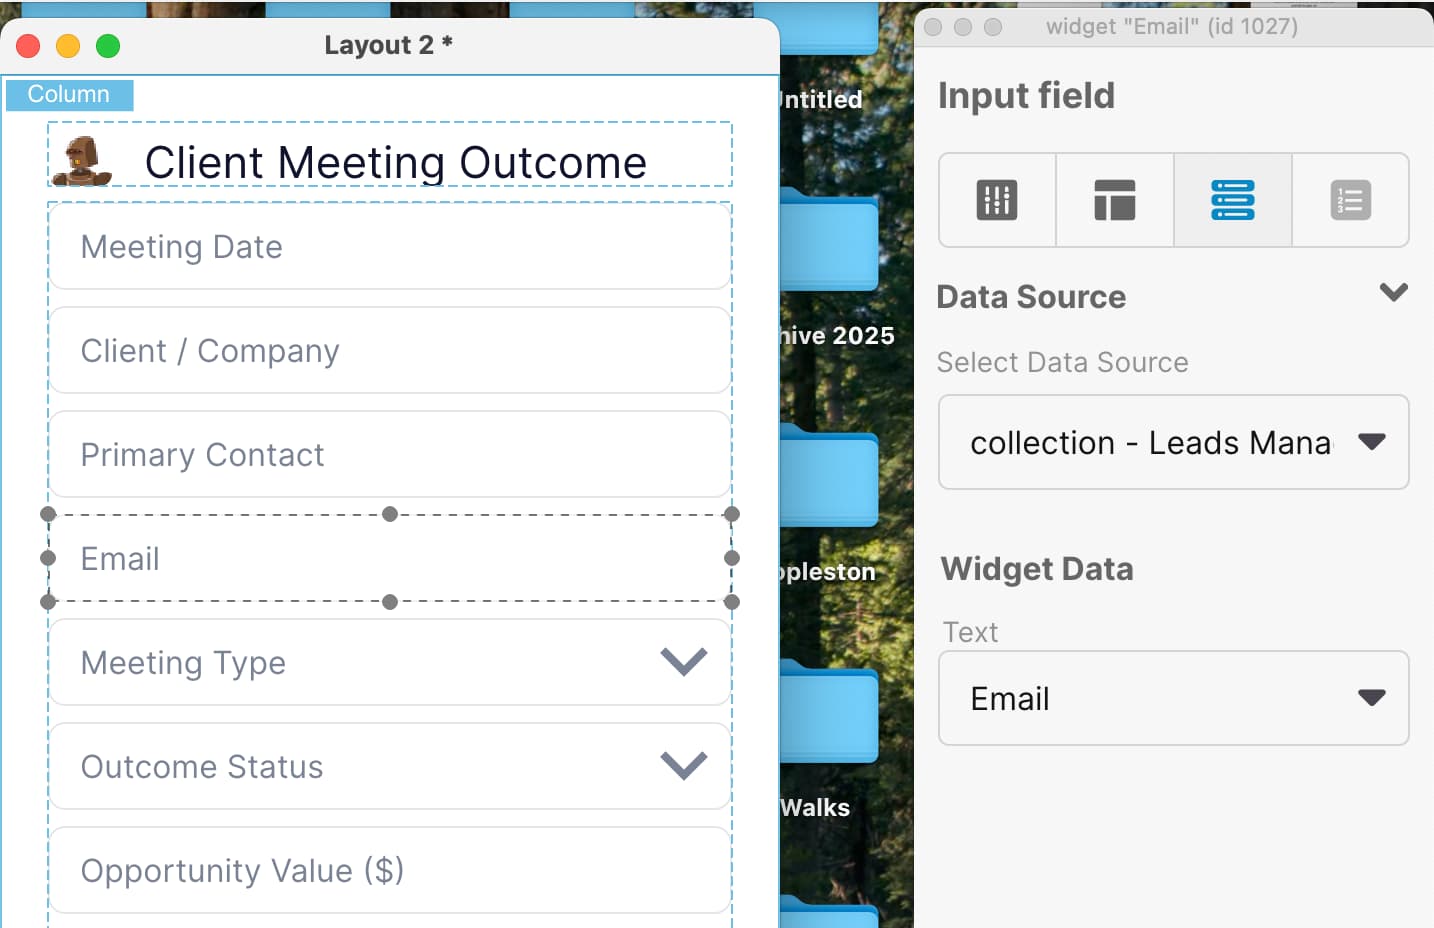Select the greyed numbered list icon

tap(1350, 200)
